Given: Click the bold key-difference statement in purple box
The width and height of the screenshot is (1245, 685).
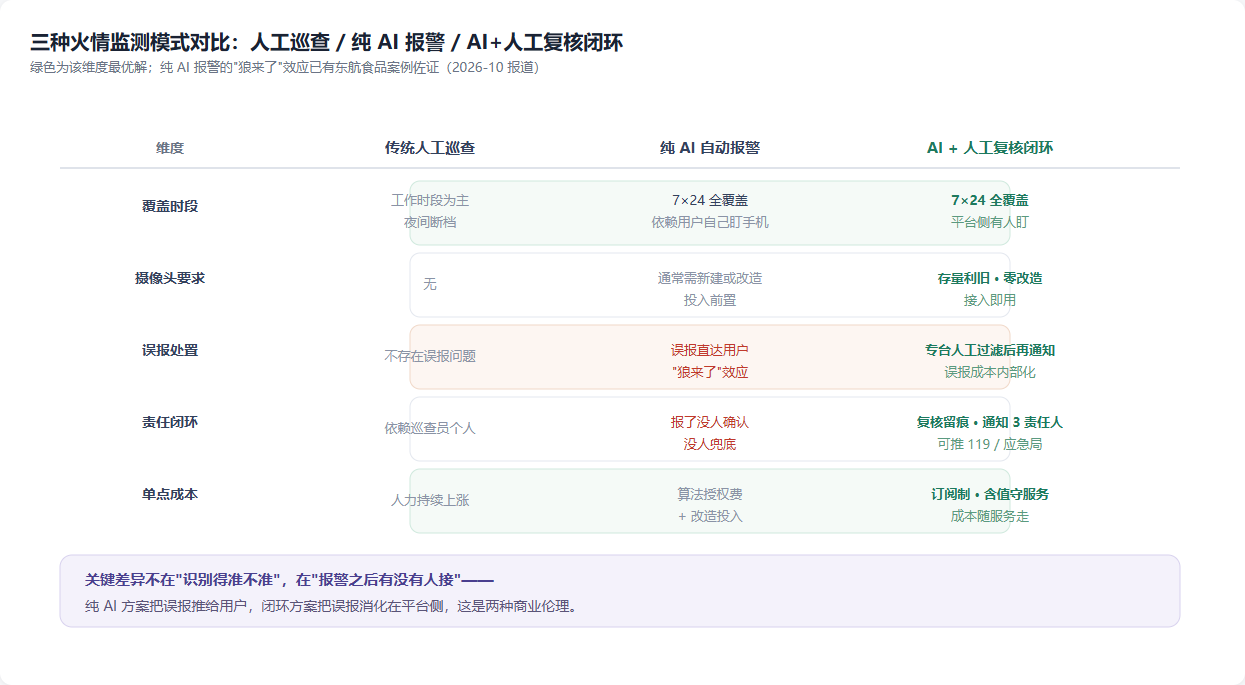Looking at the screenshot, I should [290, 580].
